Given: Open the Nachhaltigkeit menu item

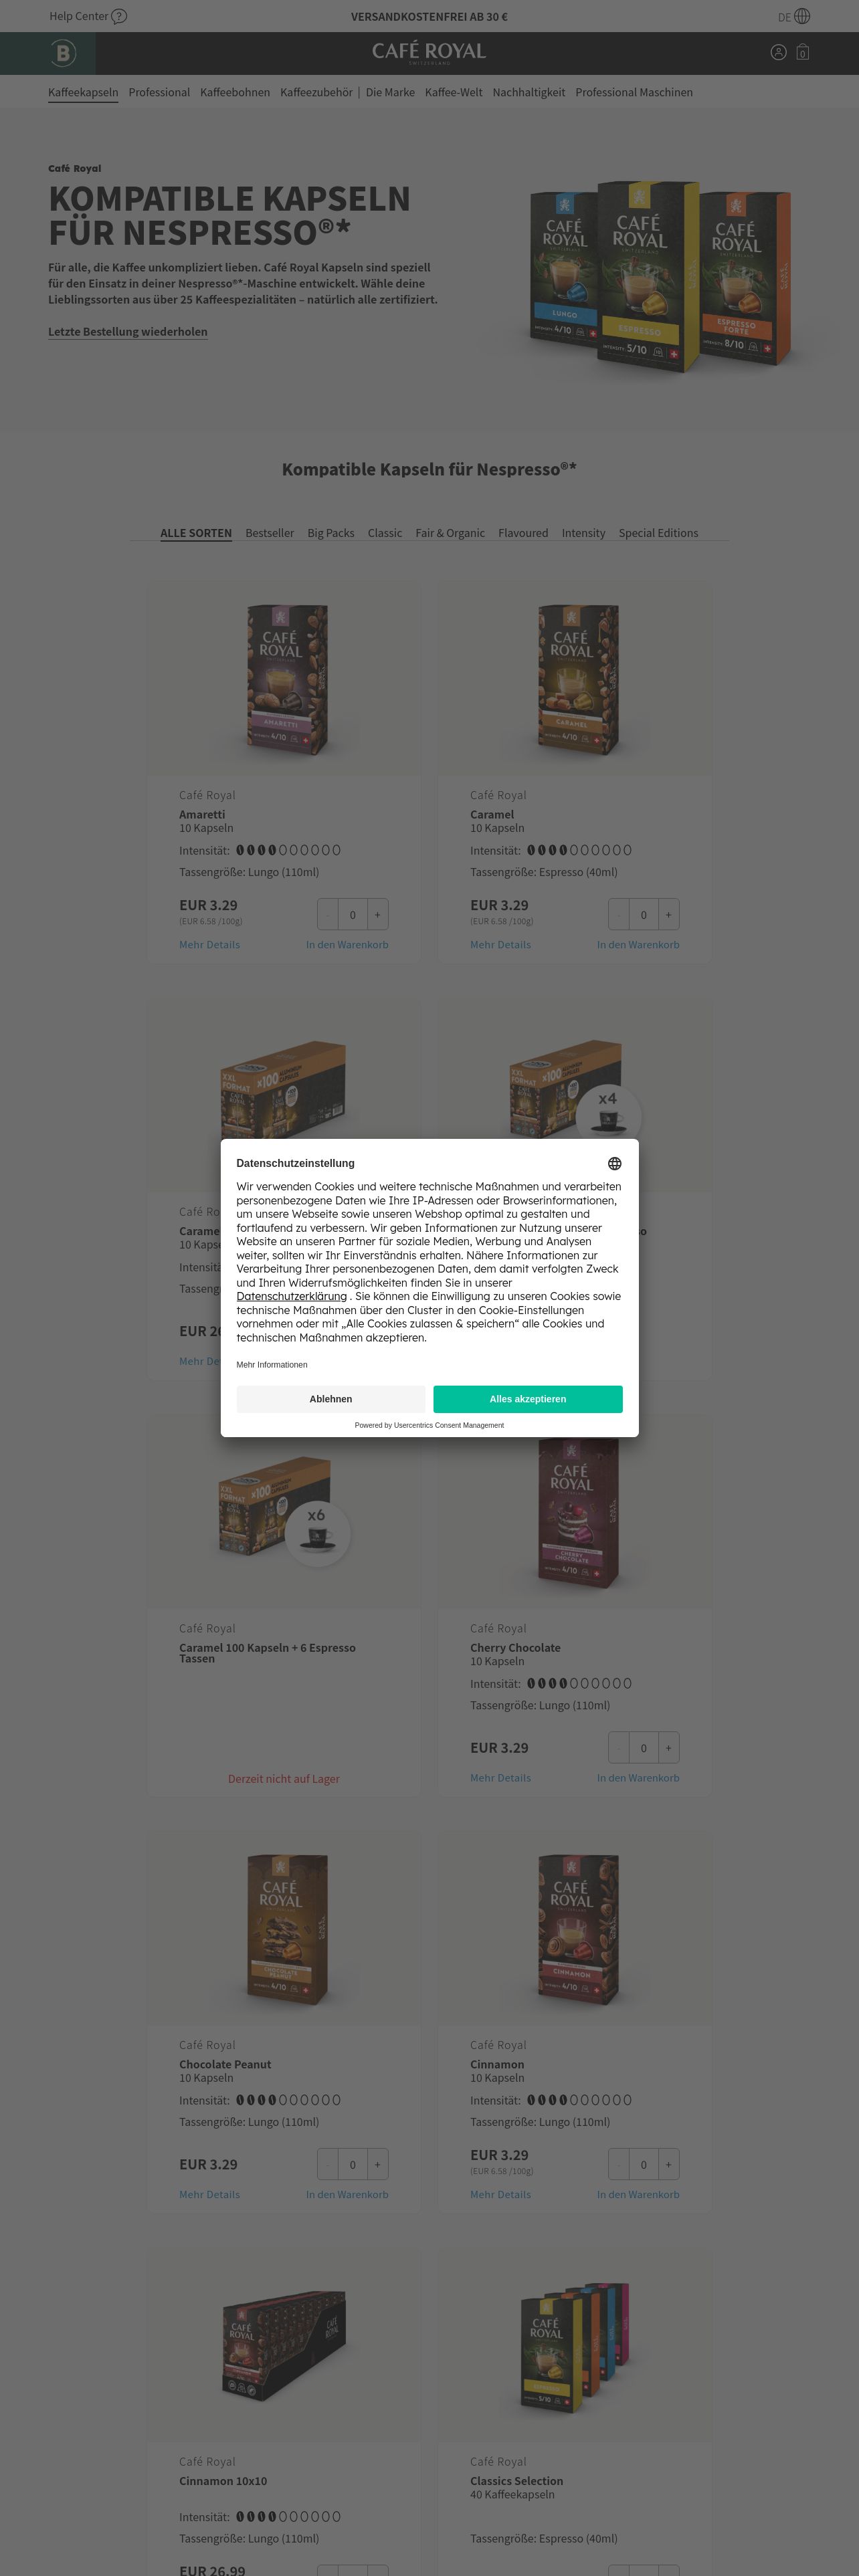Looking at the screenshot, I should point(528,92).
